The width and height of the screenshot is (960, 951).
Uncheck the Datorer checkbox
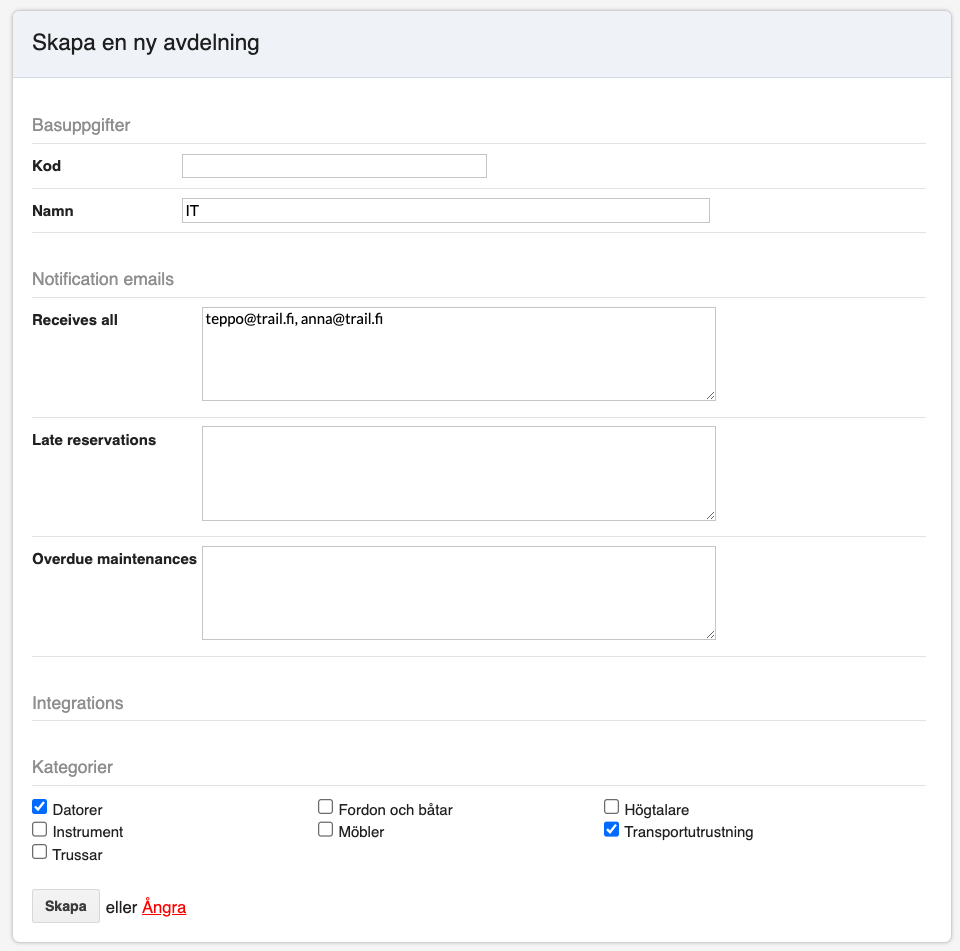[40, 807]
